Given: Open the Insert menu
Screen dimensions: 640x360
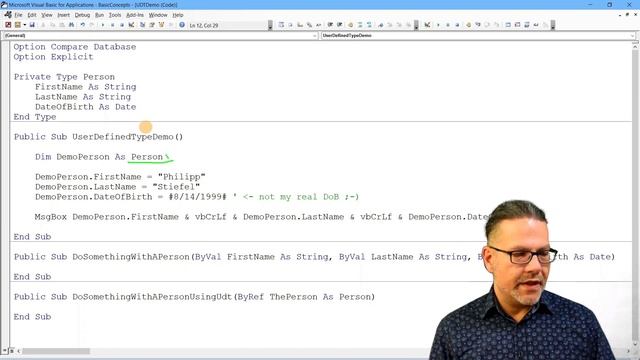Looking at the screenshot, I should point(63,15).
